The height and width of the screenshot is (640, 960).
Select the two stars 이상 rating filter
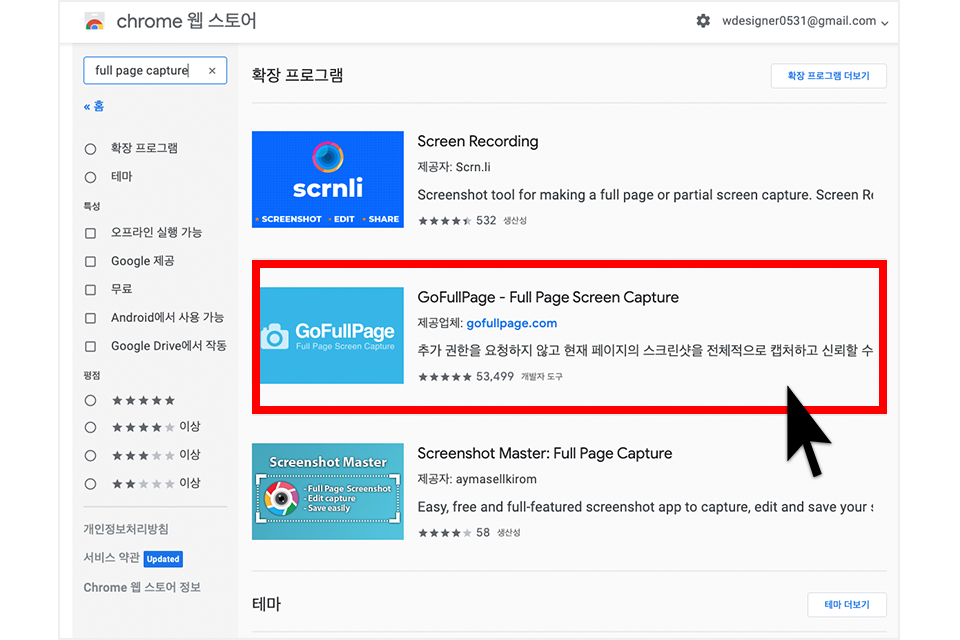coord(91,484)
